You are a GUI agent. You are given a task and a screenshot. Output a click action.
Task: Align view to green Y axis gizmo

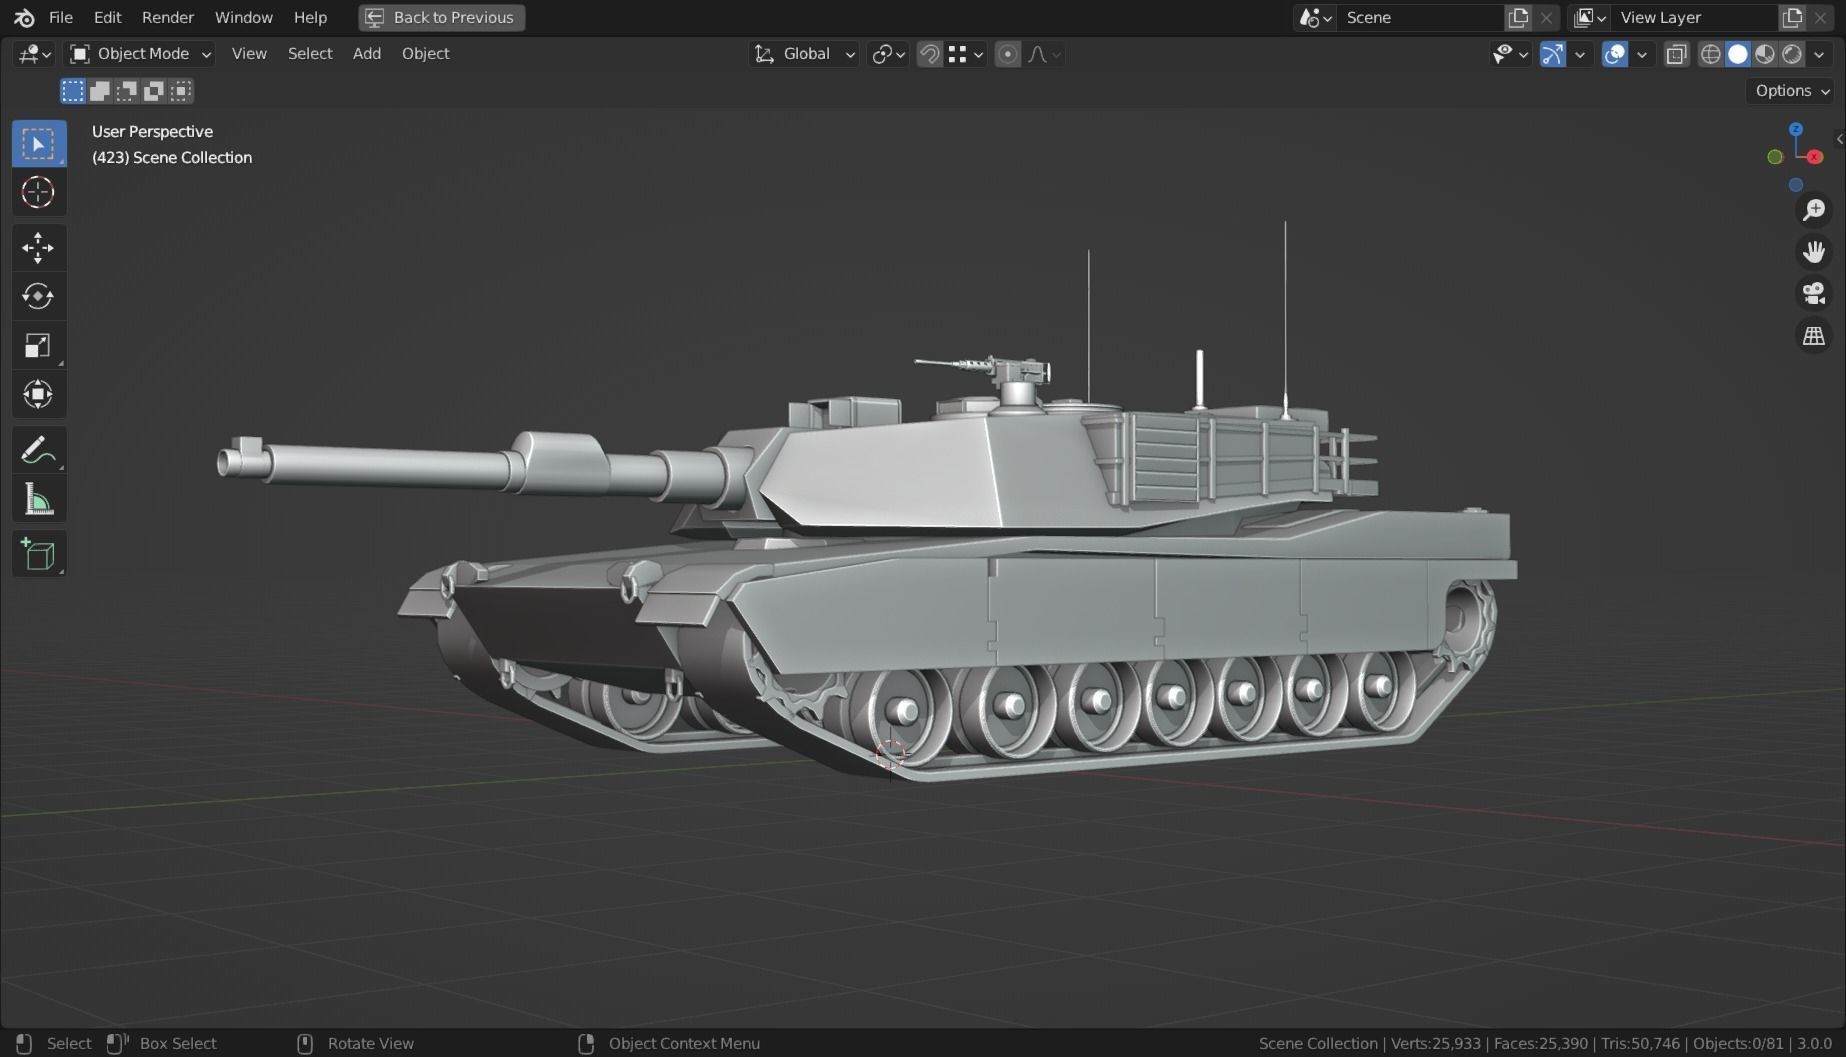click(1775, 157)
